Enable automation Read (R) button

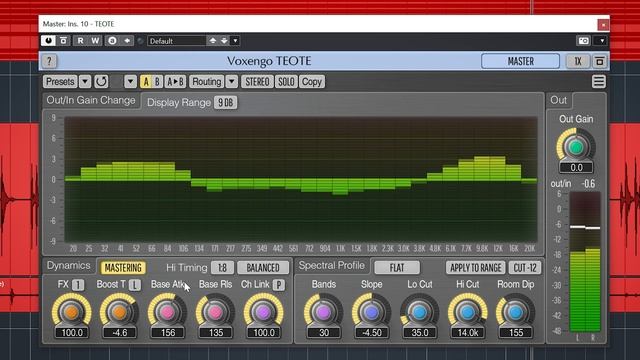(x=80, y=41)
